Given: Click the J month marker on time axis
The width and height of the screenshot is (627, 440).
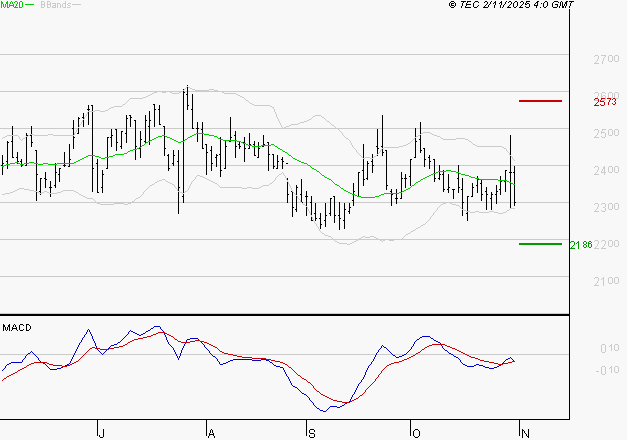Looking at the screenshot, I should pyautogui.click(x=102, y=433).
